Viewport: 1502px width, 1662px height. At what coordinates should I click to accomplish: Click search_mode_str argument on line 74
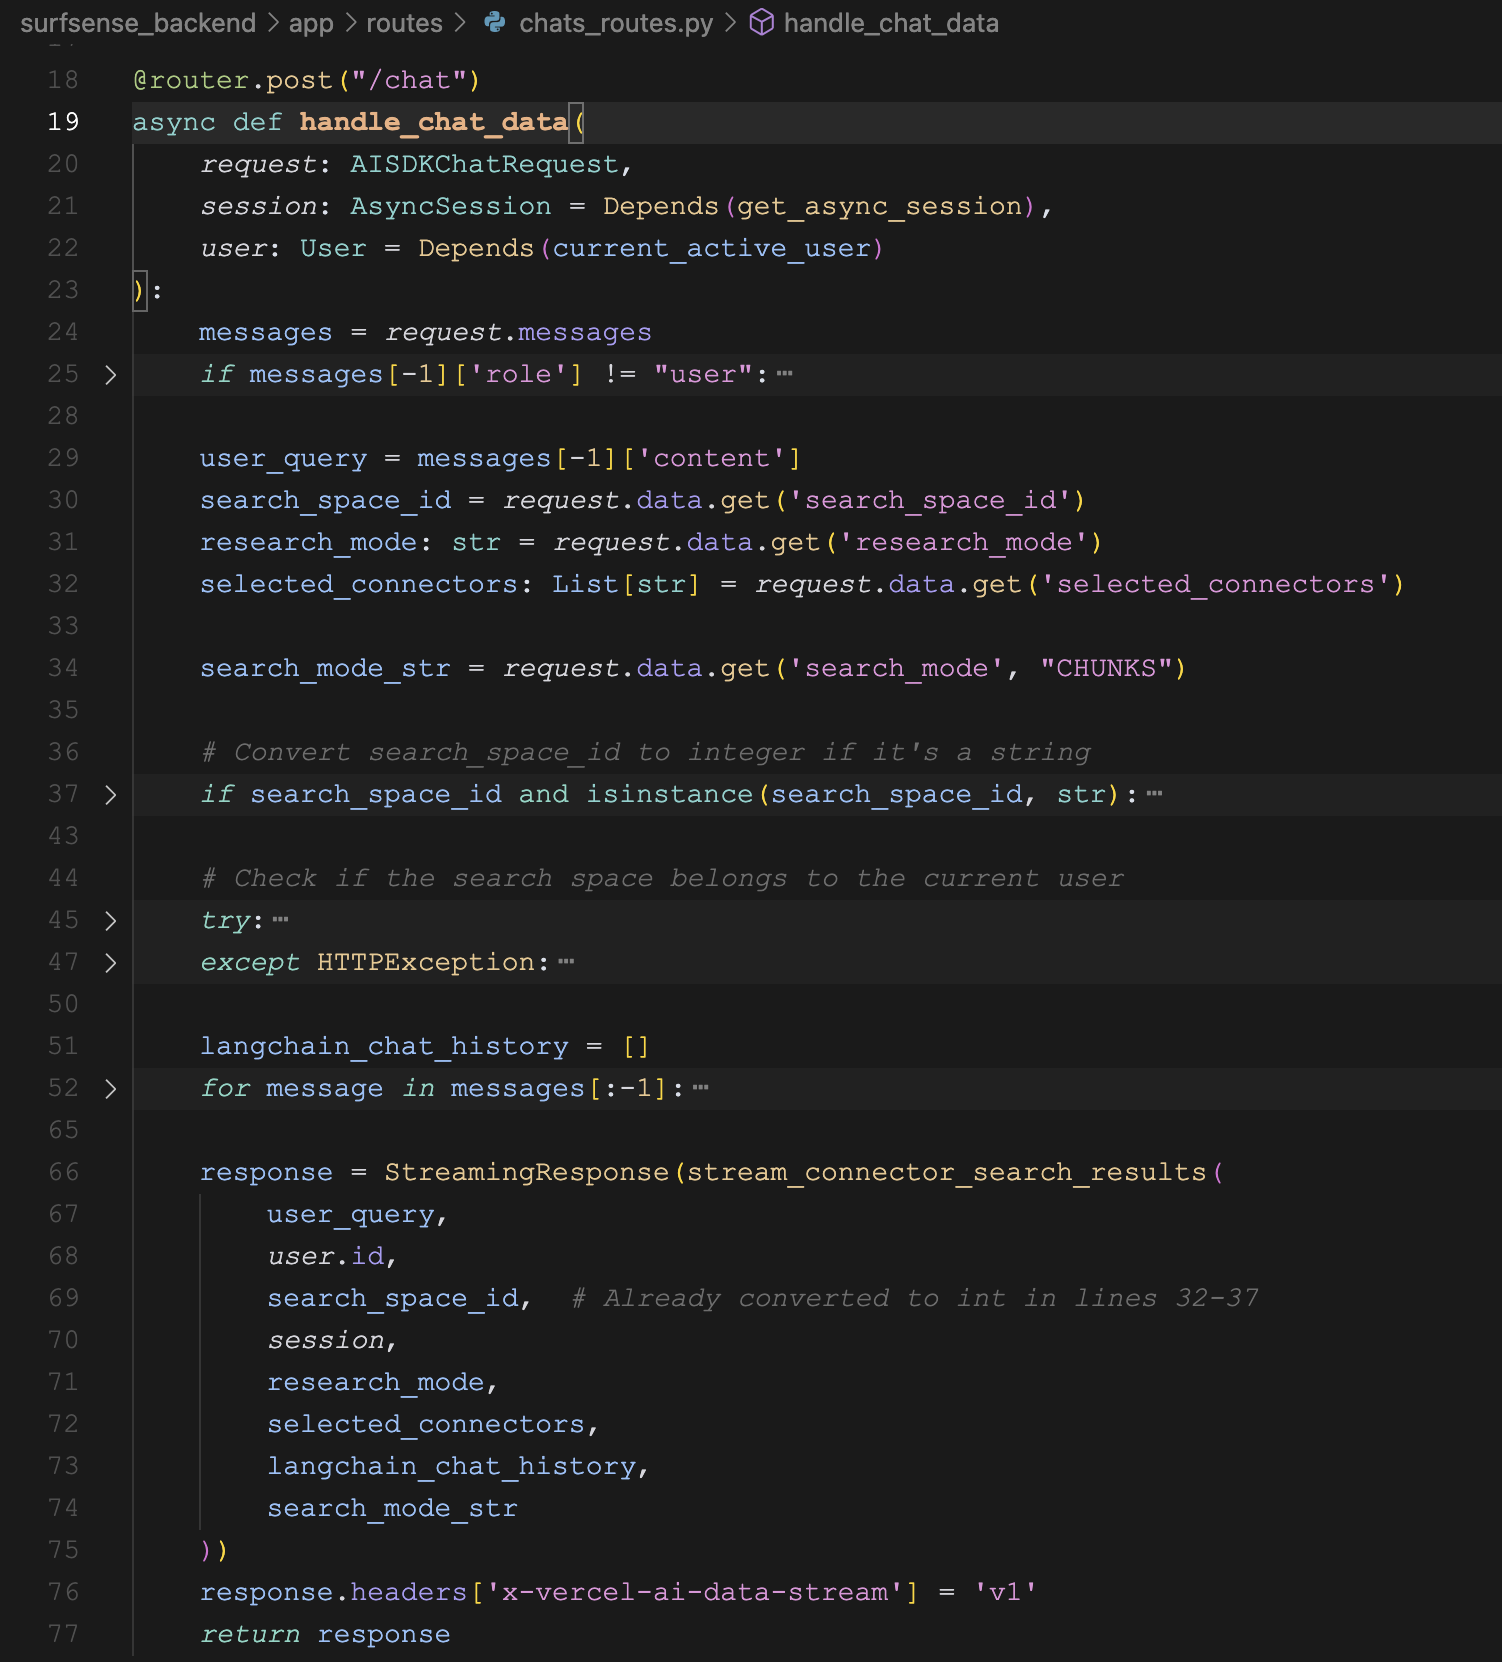coord(392,1508)
